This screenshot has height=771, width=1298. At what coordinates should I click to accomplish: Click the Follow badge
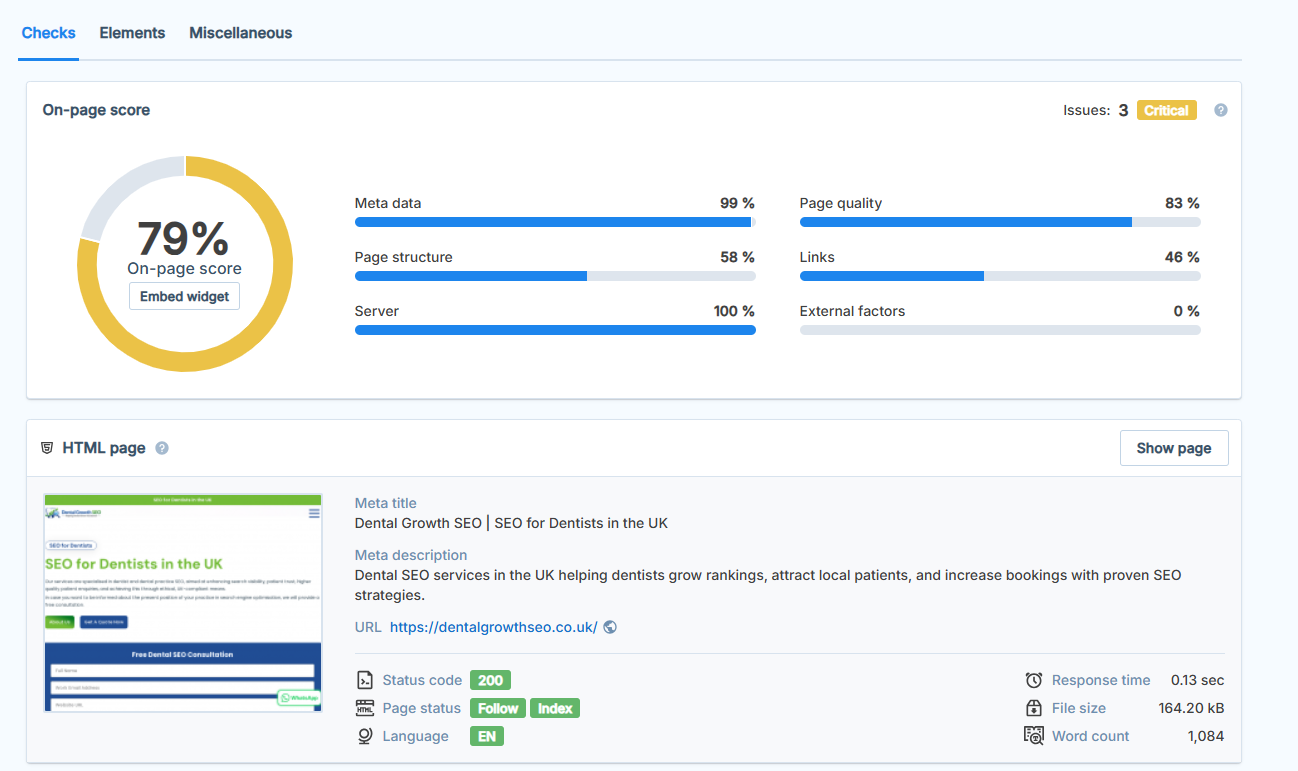(498, 708)
